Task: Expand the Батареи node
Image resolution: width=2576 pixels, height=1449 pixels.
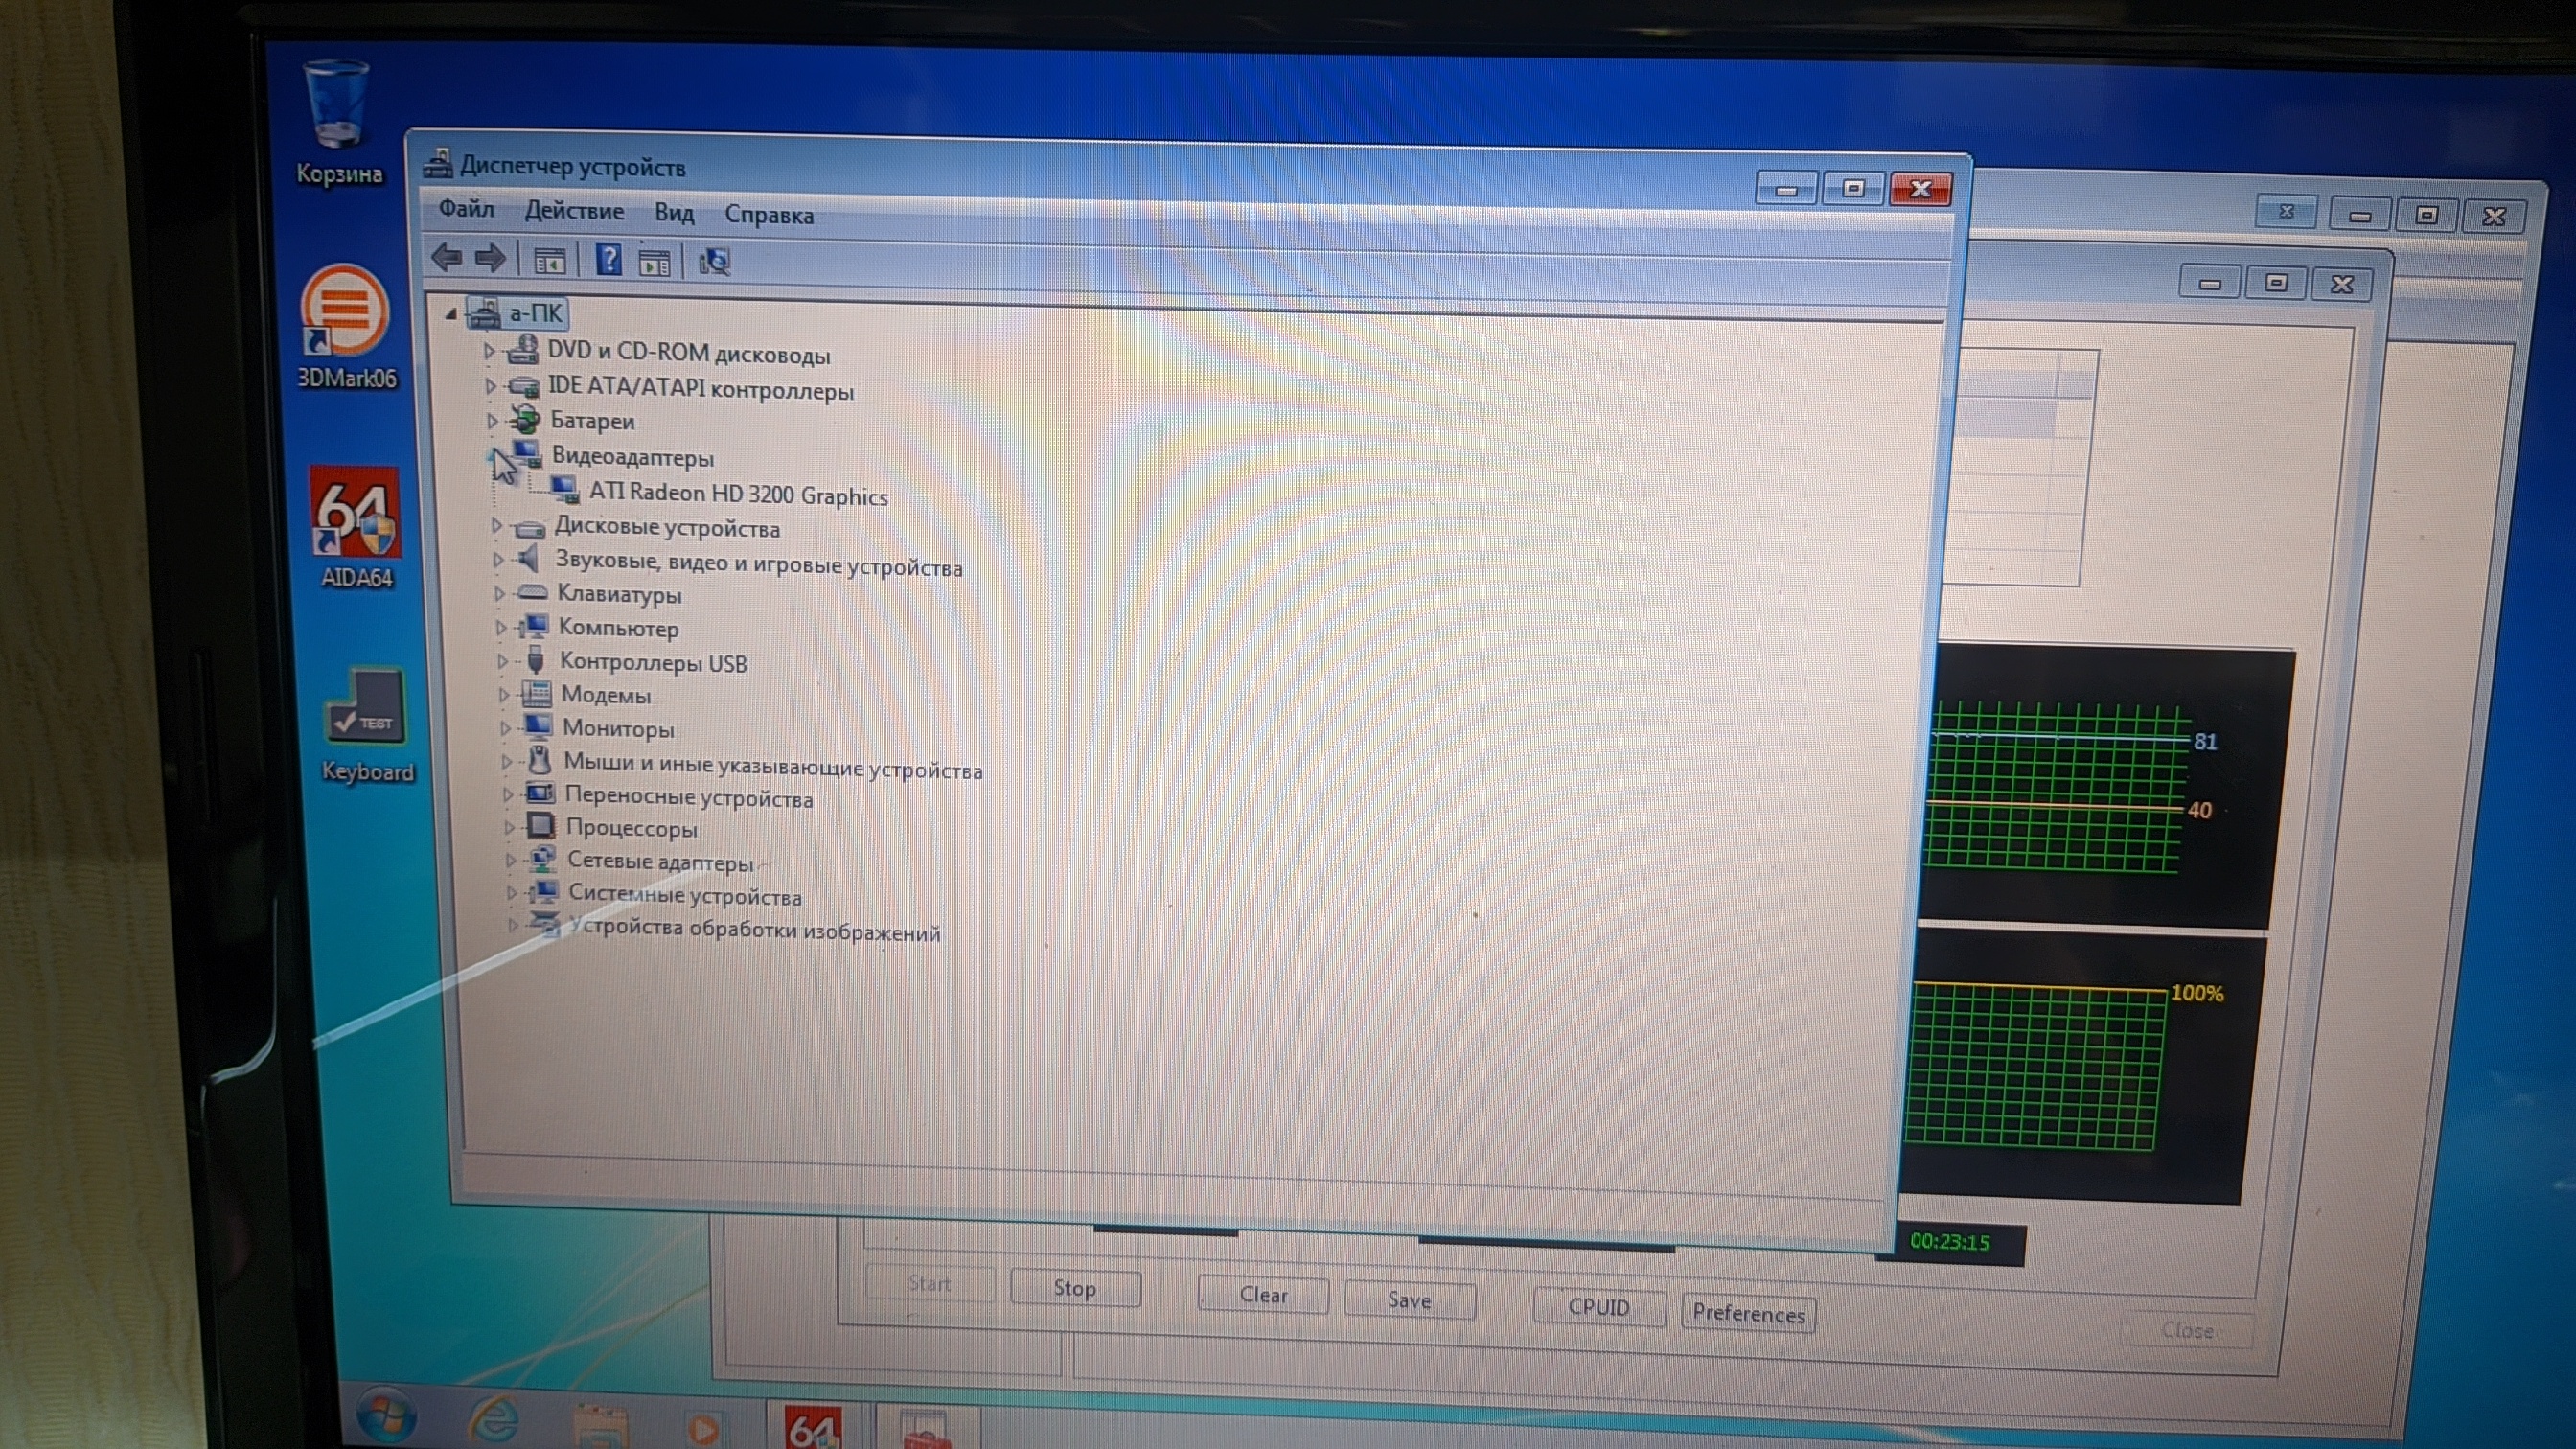Action: [491, 420]
